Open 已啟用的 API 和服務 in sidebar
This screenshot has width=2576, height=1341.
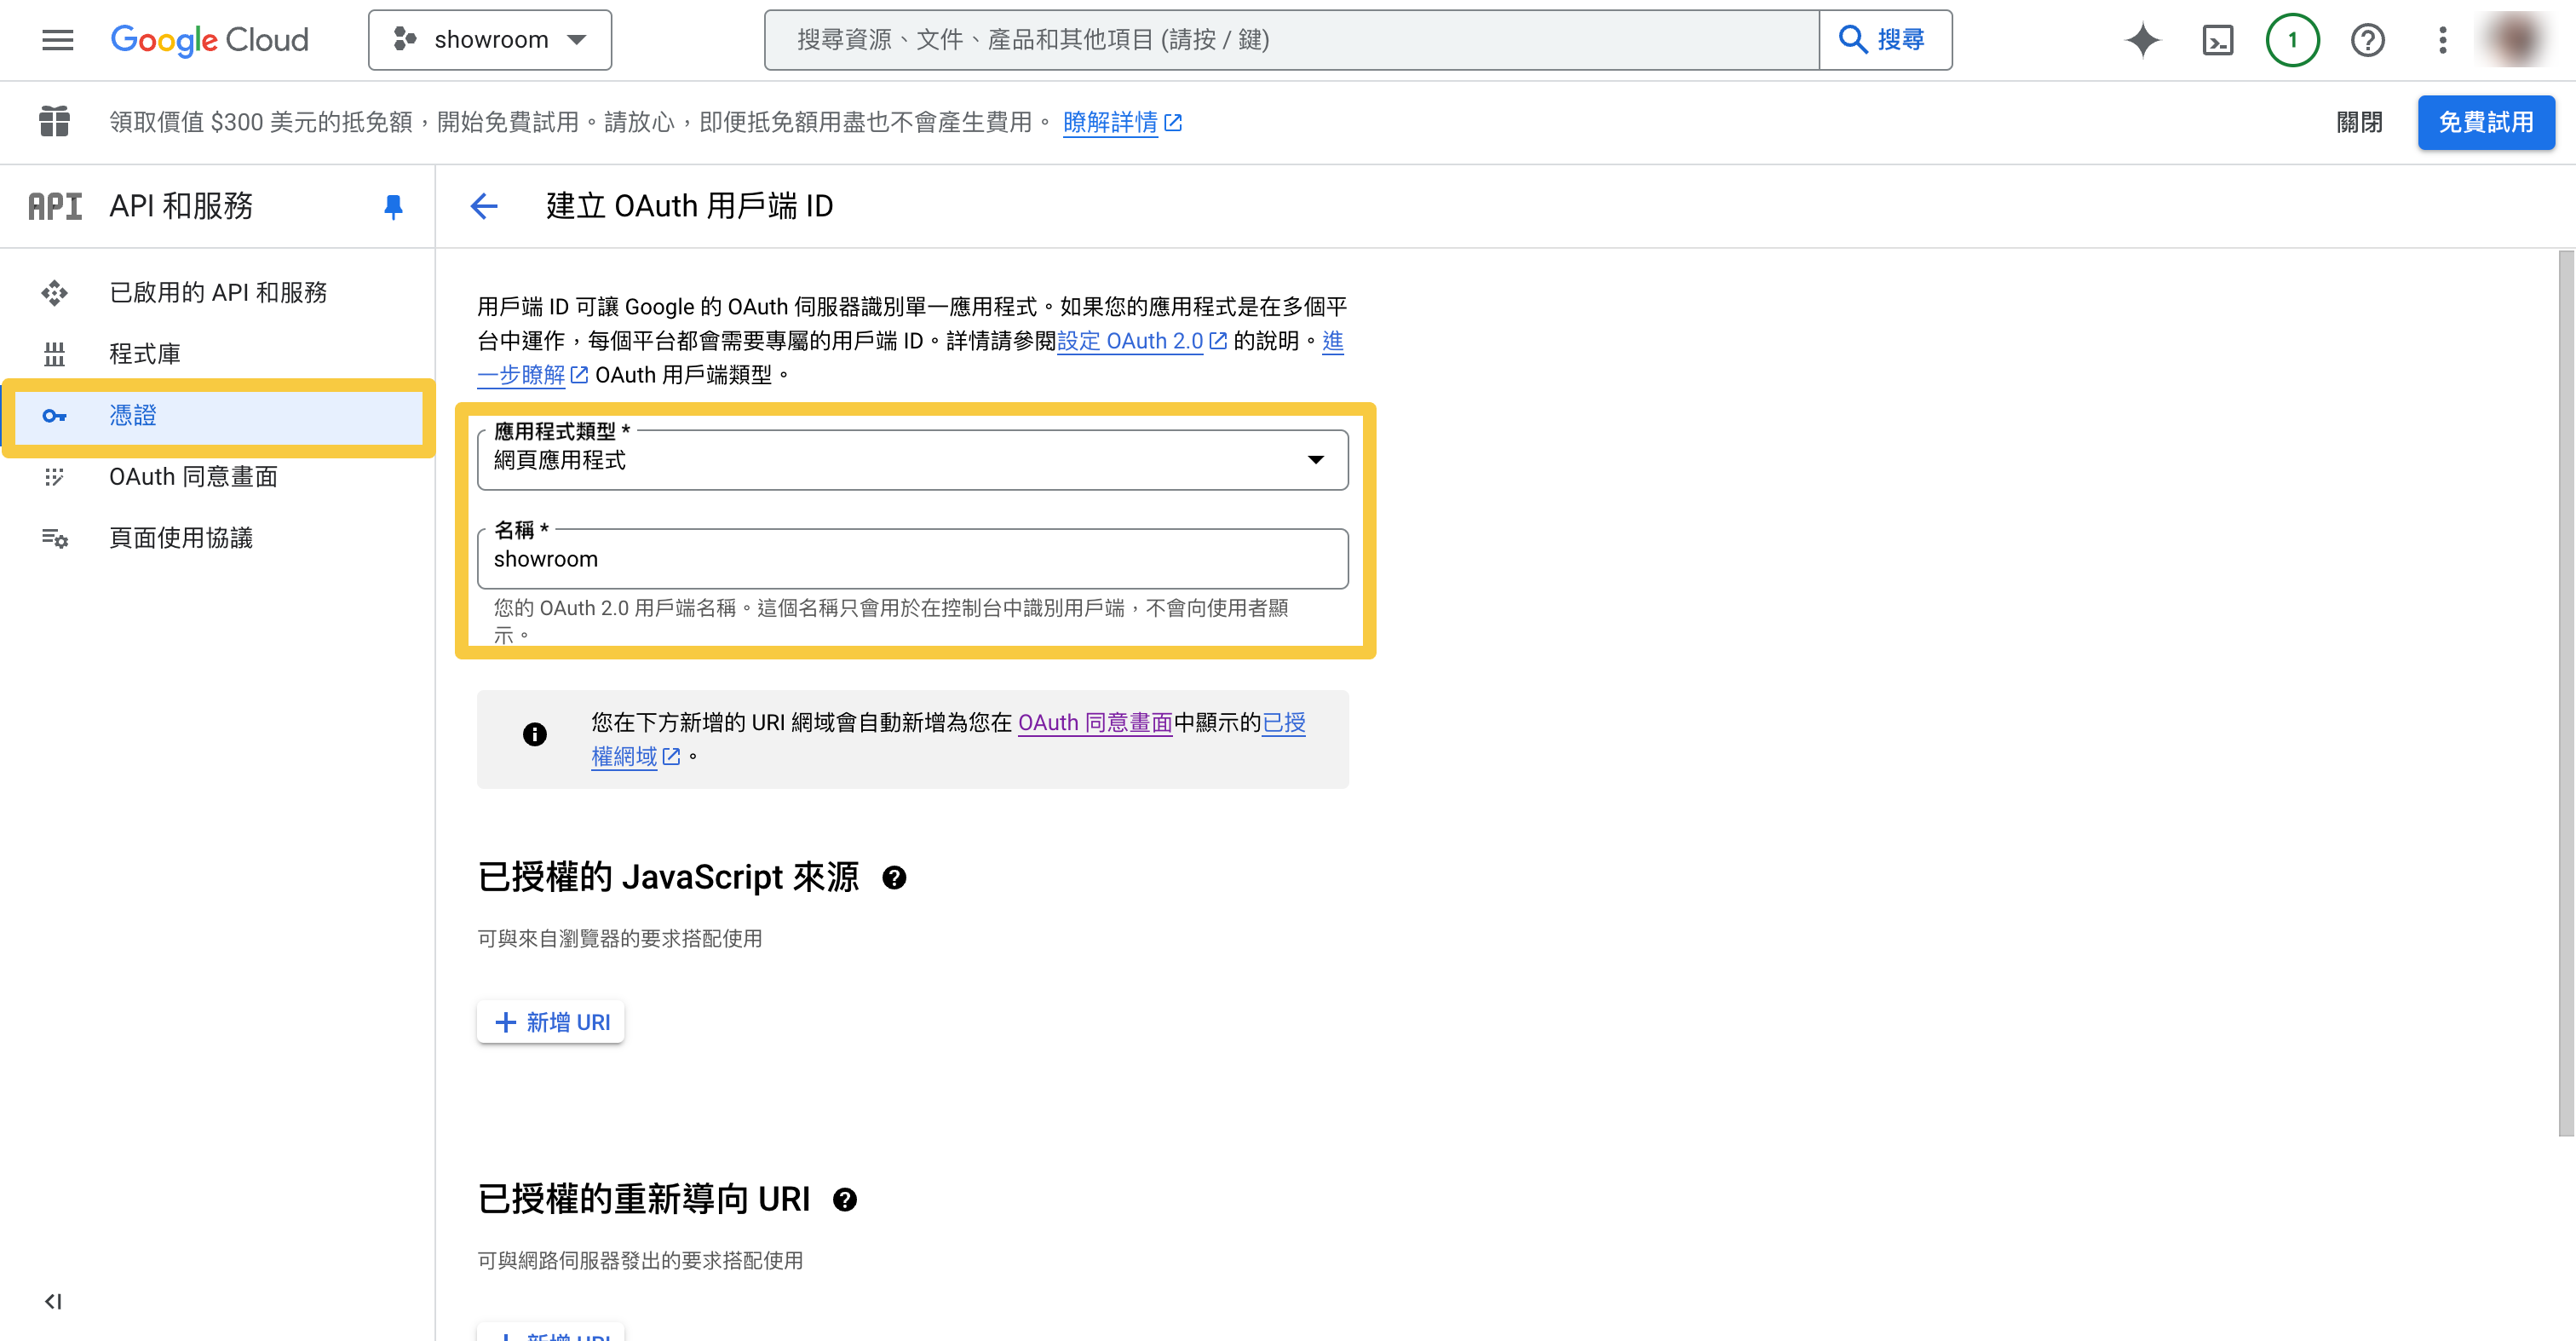coord(218,292)
